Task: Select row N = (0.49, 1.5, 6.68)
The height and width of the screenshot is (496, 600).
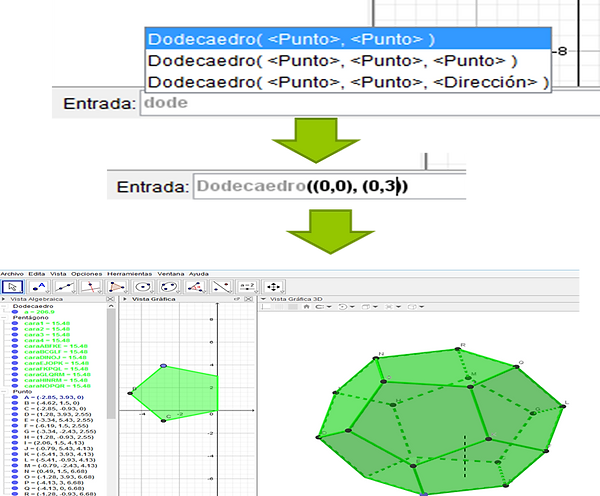Action: point(55,471)
